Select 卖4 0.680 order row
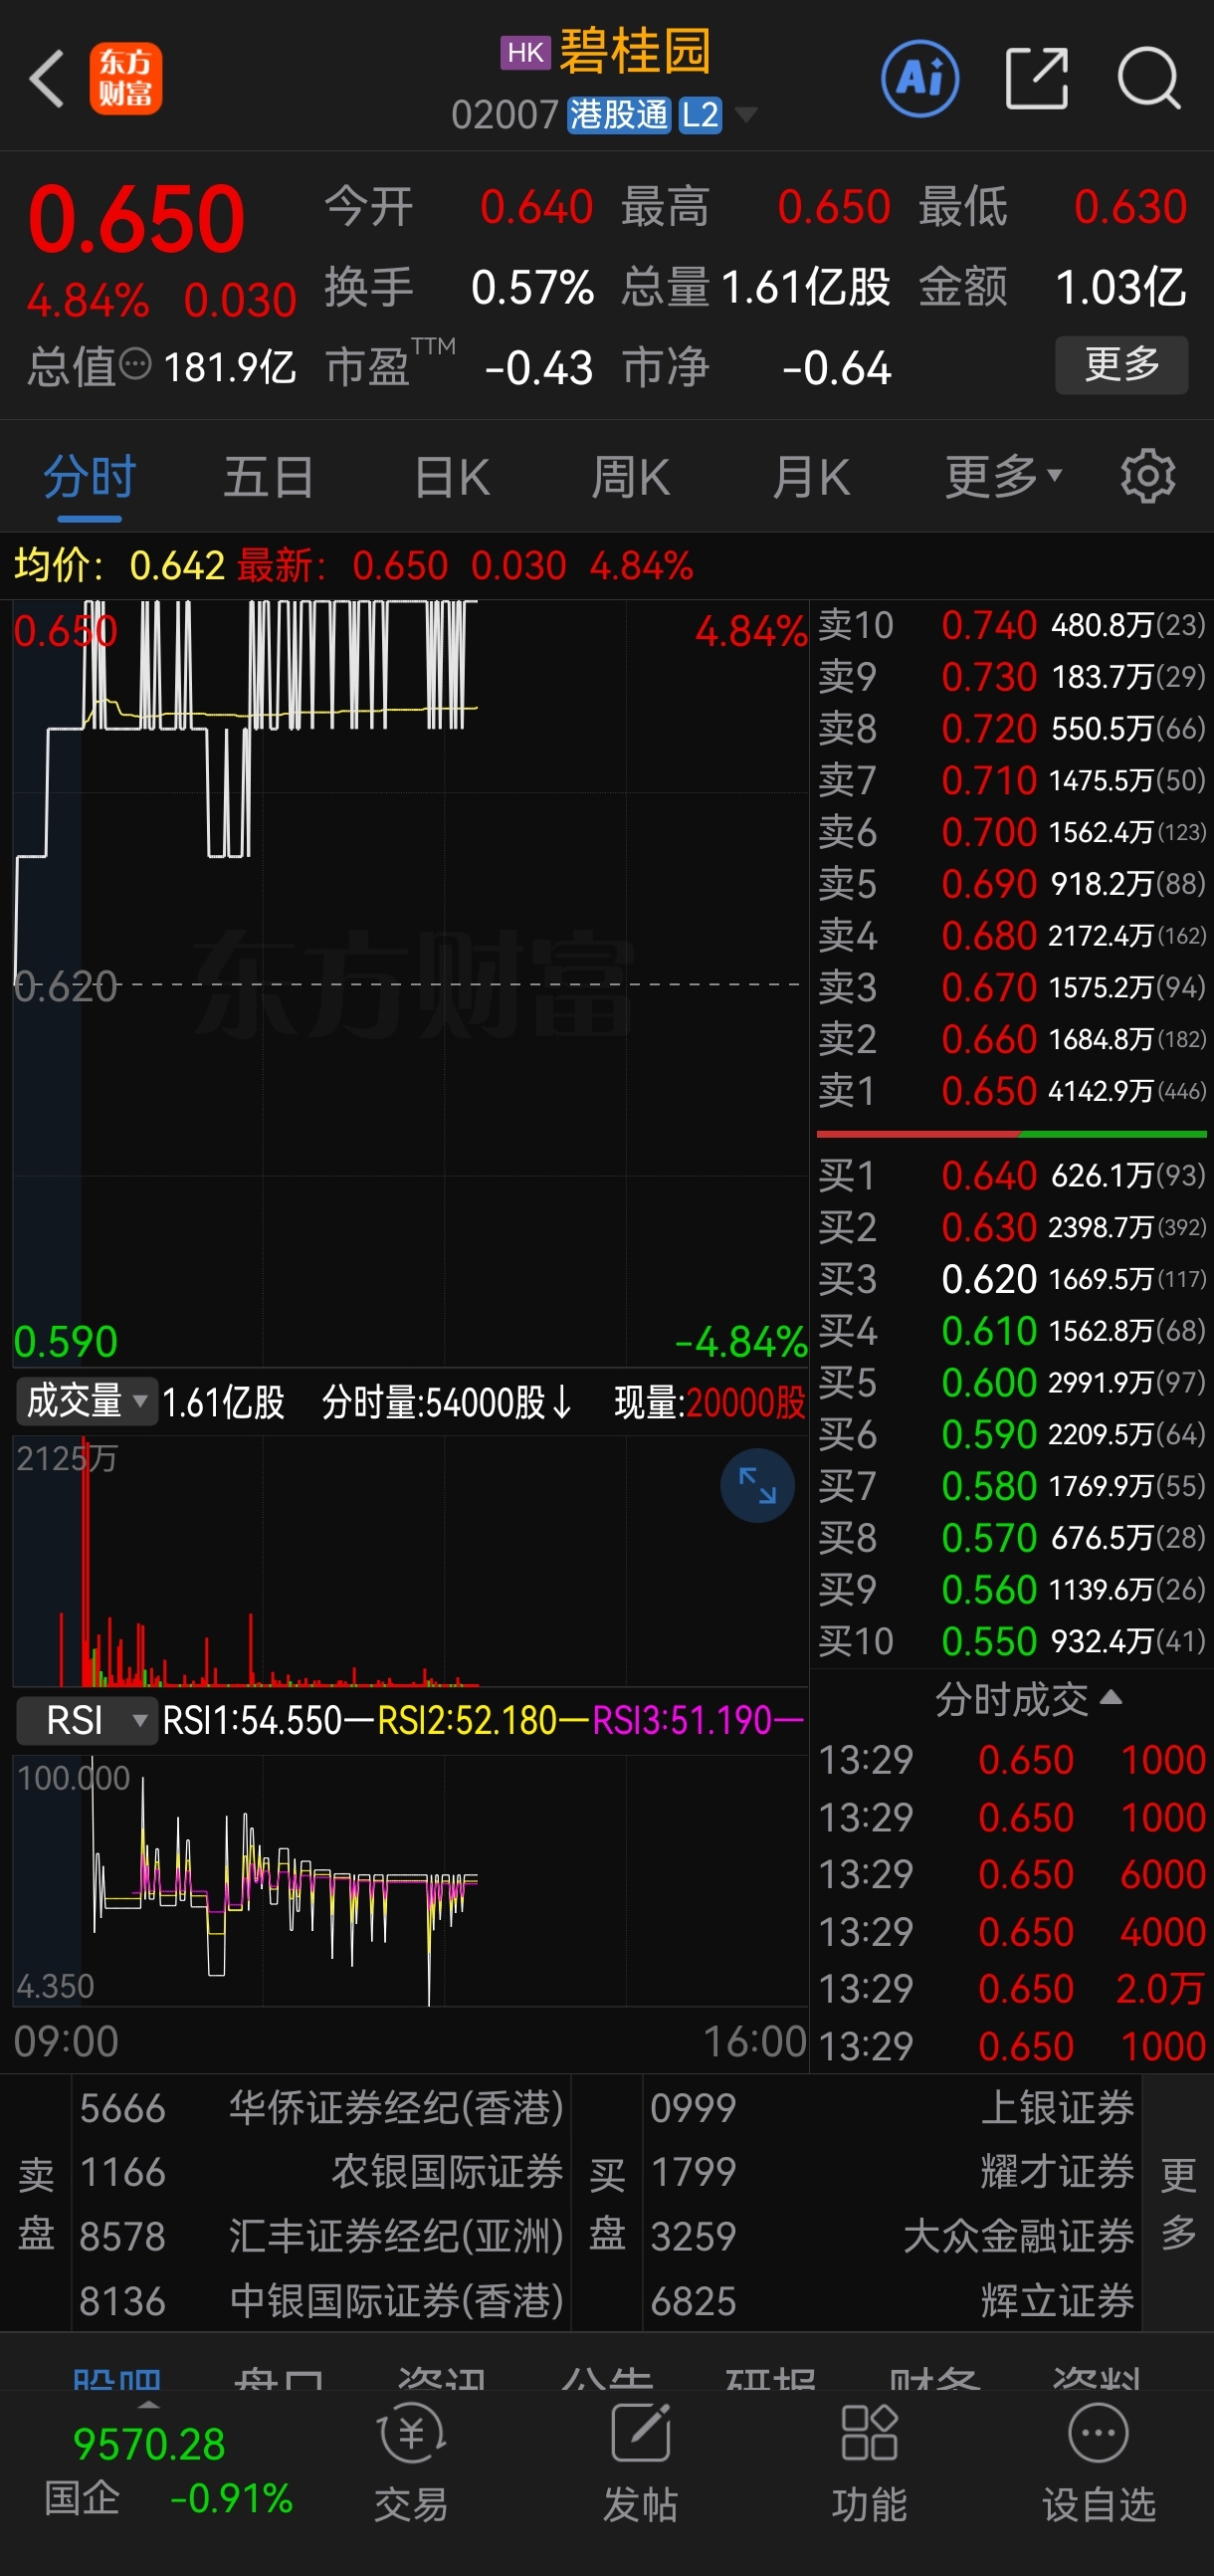Screen dimensions: 1214x2576 (x=1012, y=935)
